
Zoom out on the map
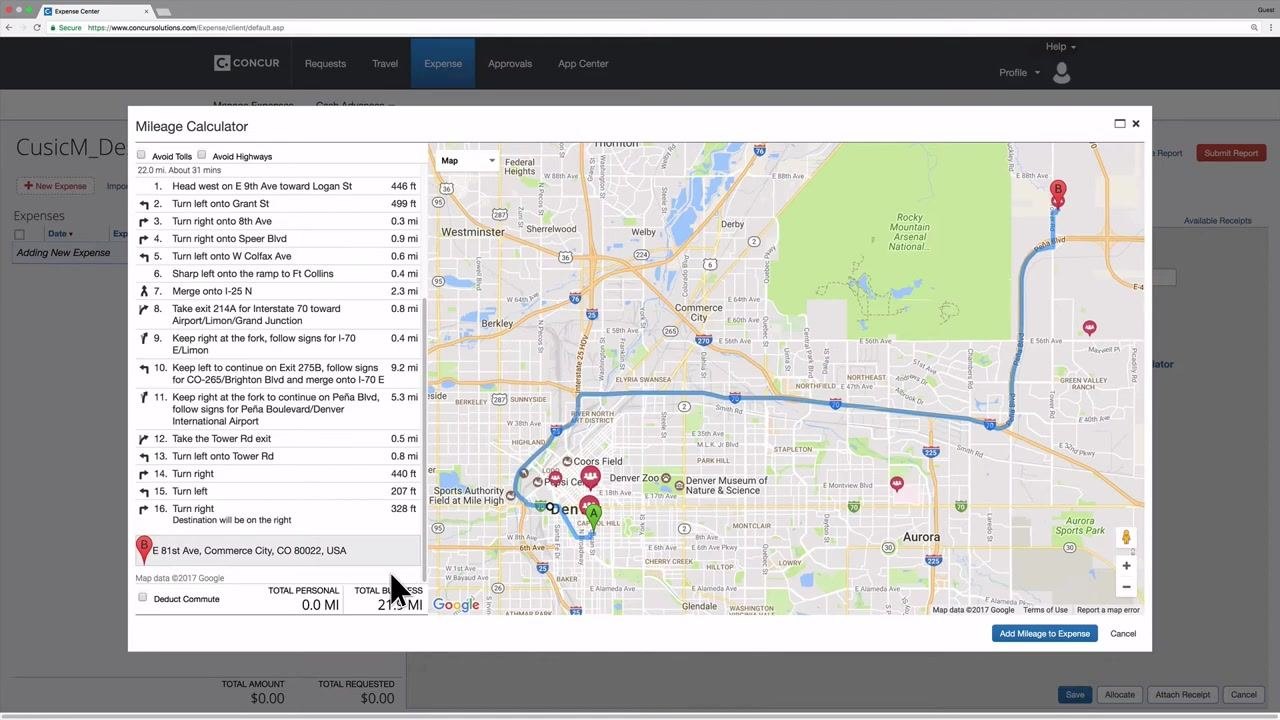pos(1126,587)
